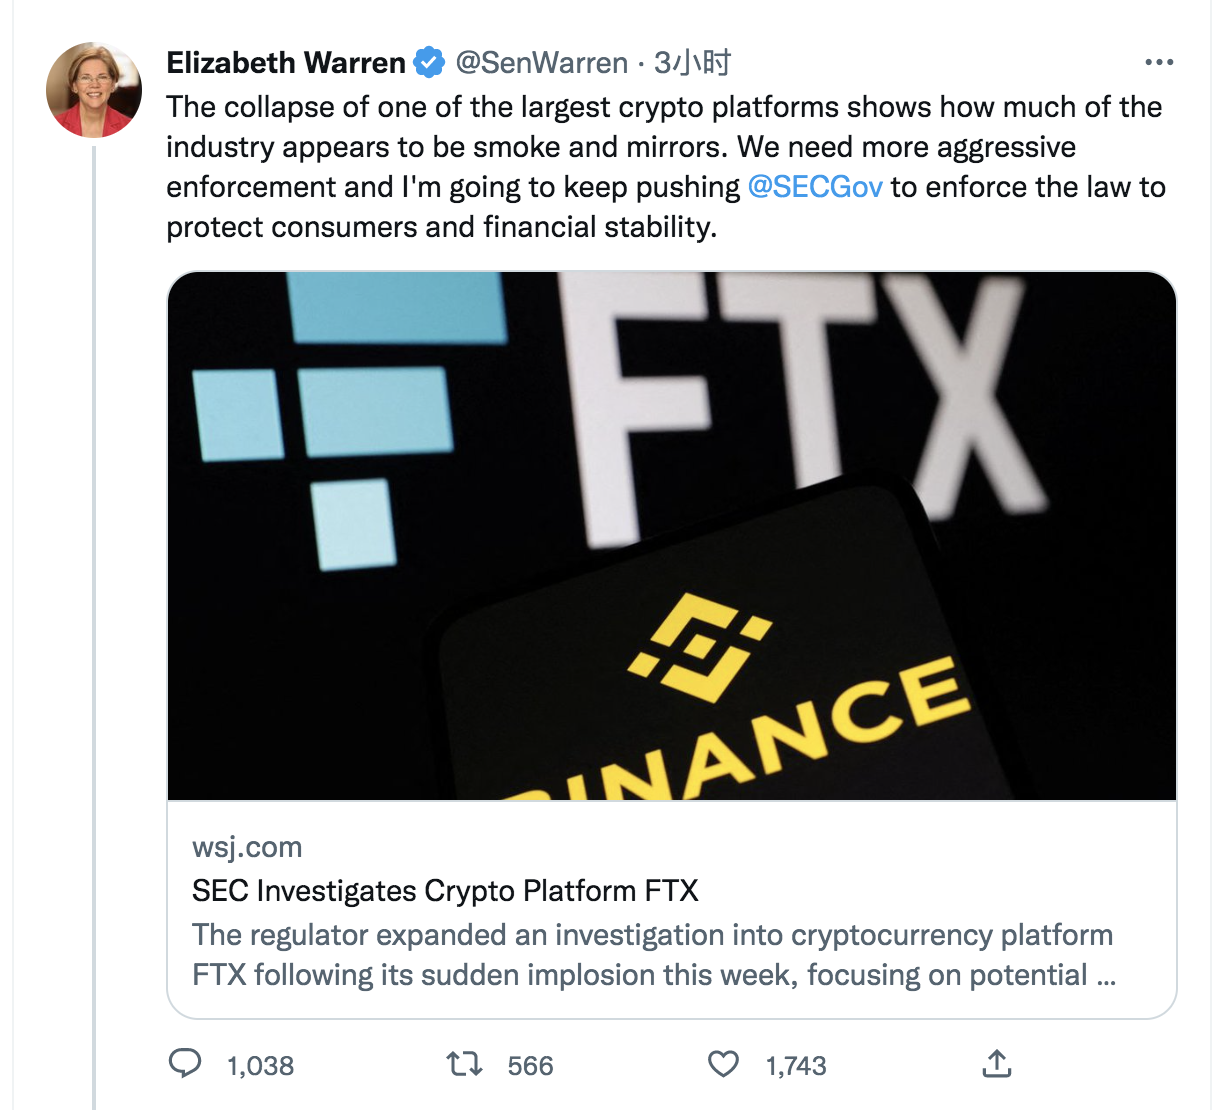Like the tweet about FTX collapse
This screenshot has width=1212, height=1110.
[x=725, y=1065]
